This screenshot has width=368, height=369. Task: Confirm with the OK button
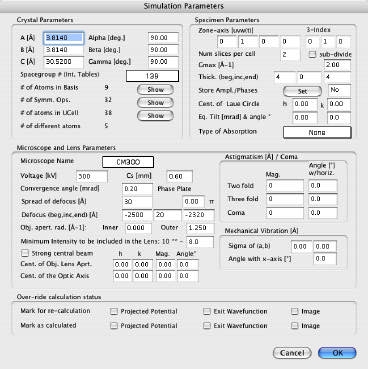(337, 353)
